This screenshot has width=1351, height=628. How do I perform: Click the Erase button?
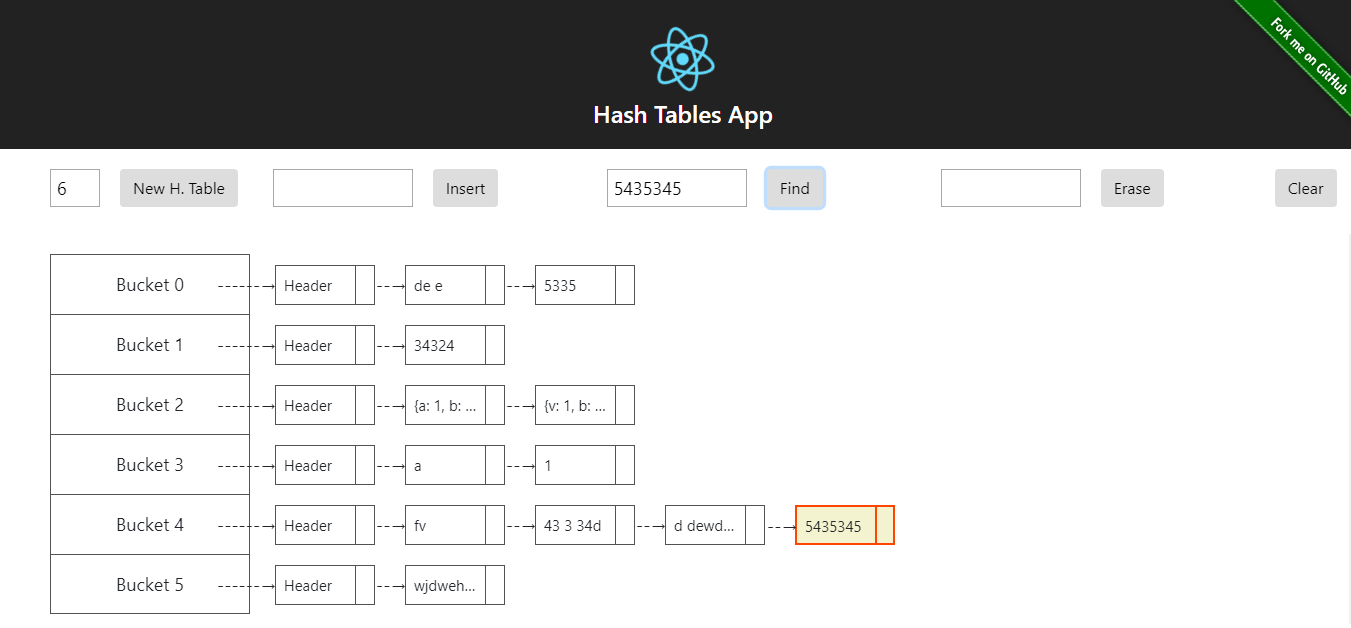tap(1132, 188)
